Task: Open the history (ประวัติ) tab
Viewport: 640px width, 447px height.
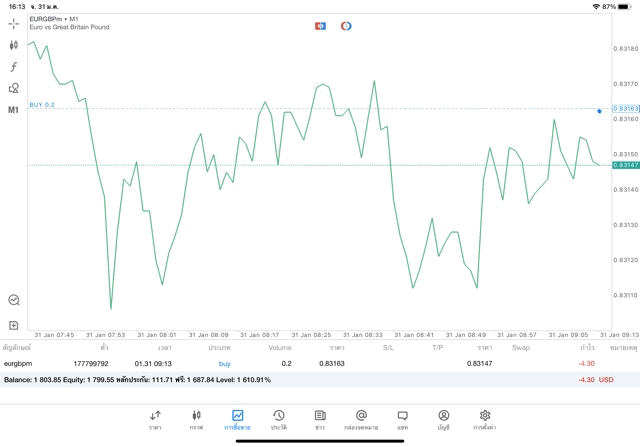Action: 279,419
